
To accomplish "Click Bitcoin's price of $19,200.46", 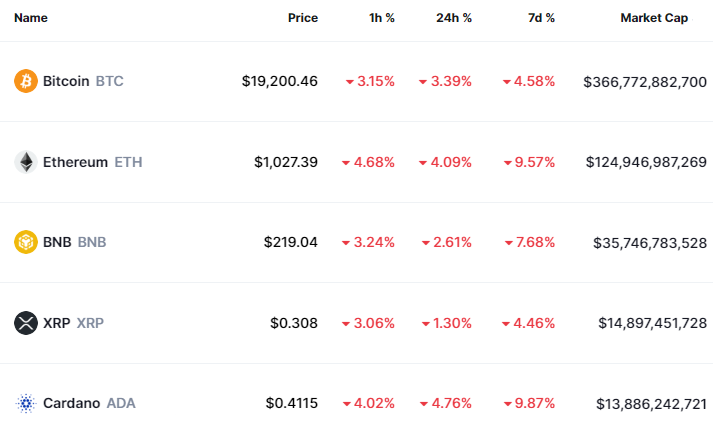I will 280,81.
